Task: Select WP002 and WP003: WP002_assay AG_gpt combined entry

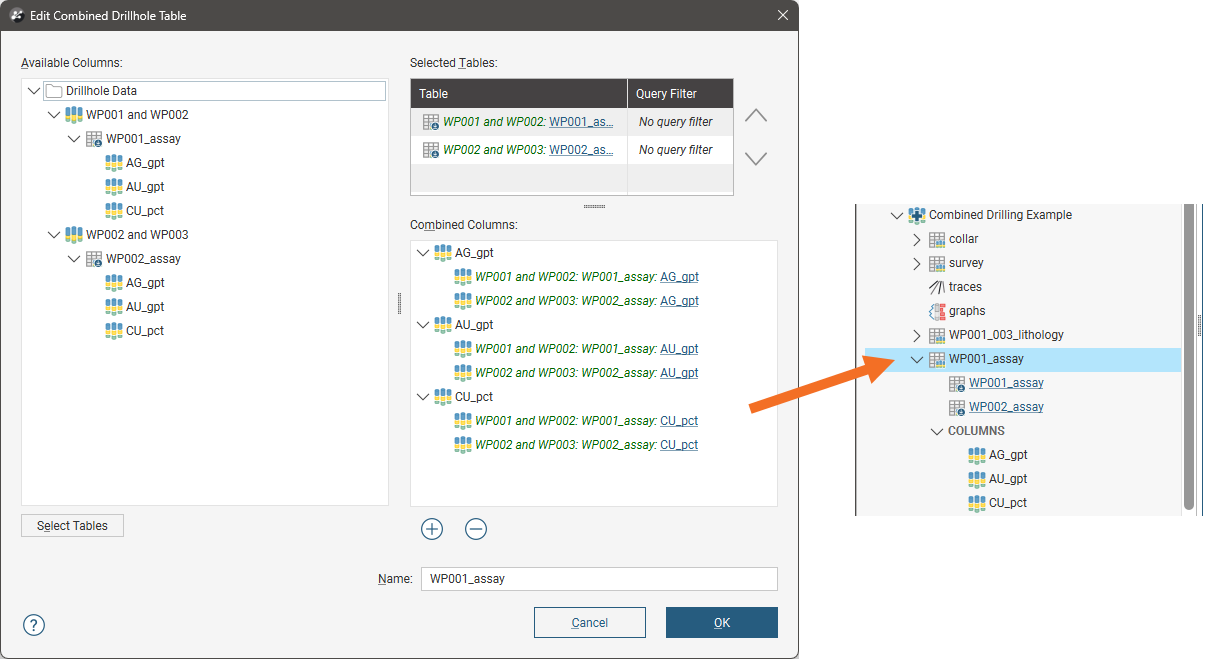Action: (587, 301)
